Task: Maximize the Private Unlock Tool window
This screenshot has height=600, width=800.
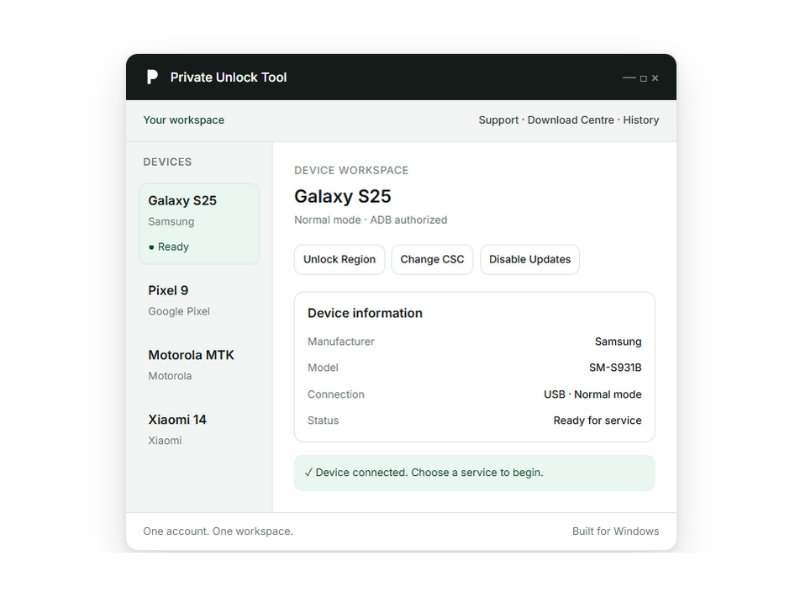Action: click(x=643, y=79)
